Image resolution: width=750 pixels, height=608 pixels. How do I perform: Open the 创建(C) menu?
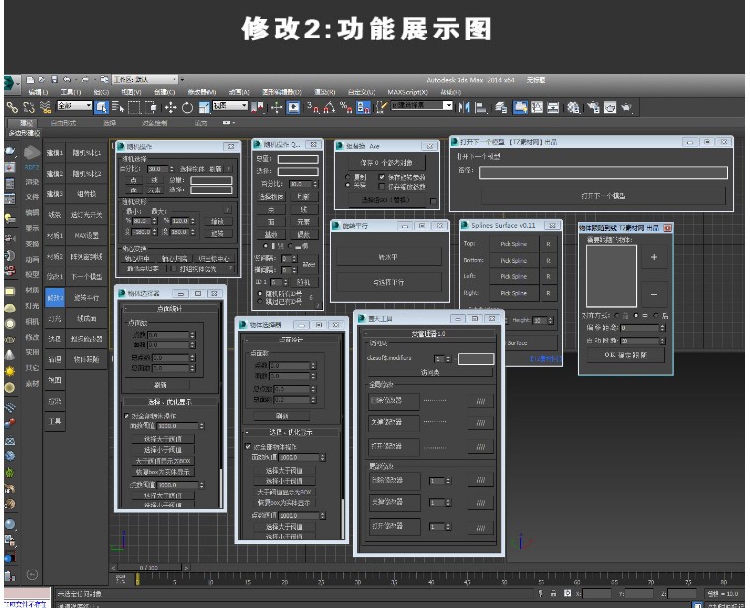[165, 92]
